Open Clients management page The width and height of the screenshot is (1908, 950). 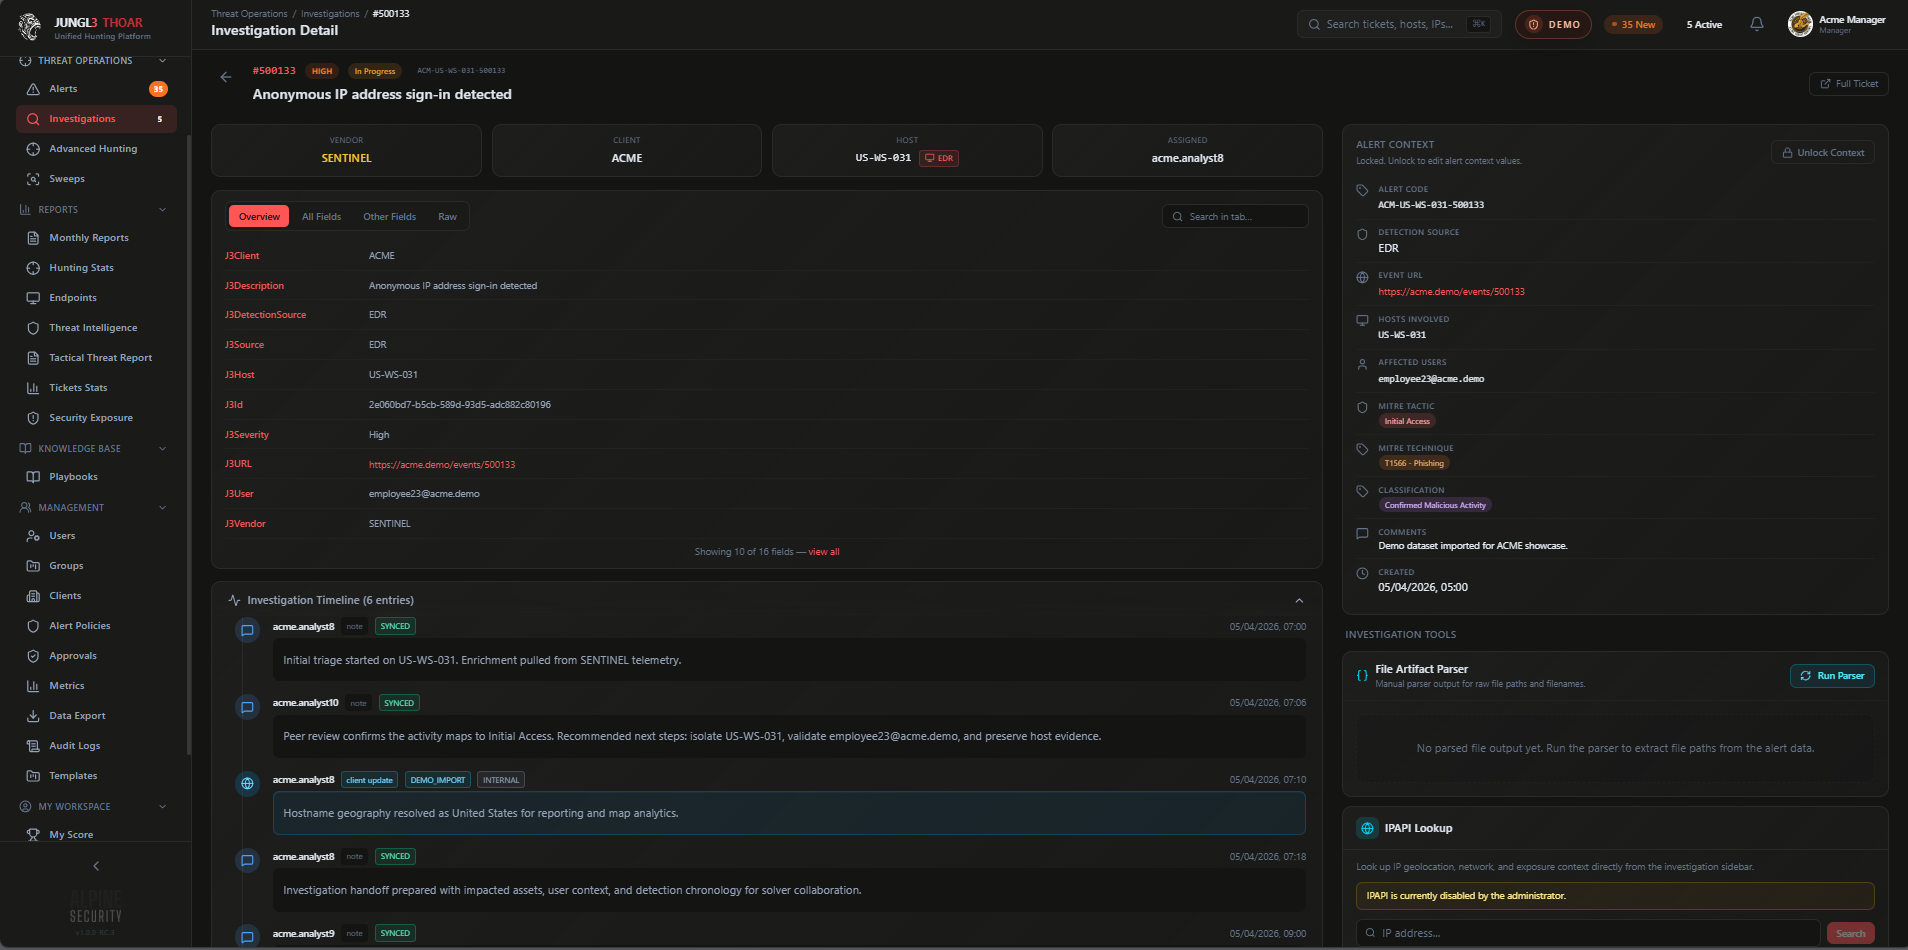pos(96,596)
